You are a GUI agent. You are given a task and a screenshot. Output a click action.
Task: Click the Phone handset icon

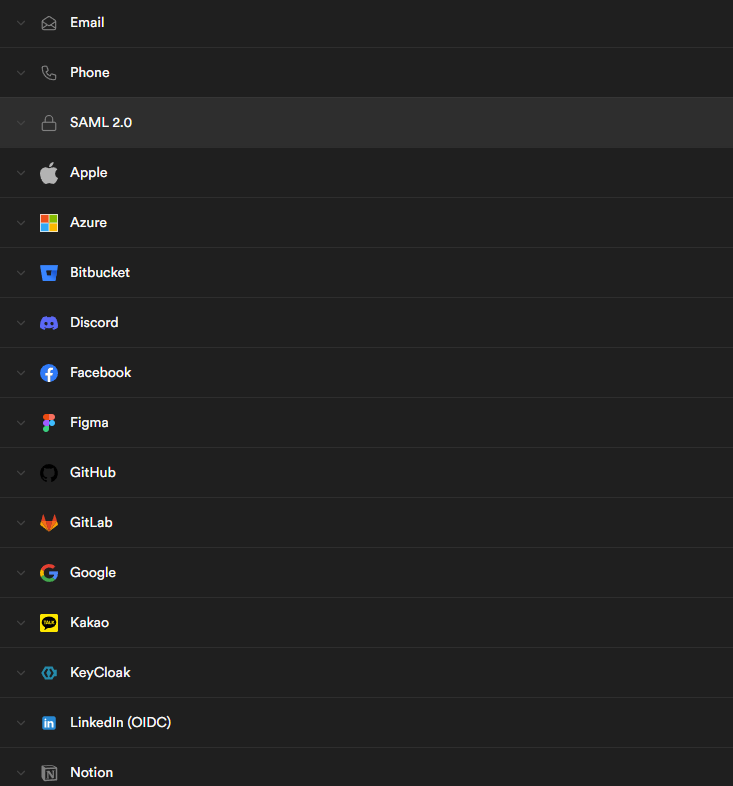click(x=49, y=73)
